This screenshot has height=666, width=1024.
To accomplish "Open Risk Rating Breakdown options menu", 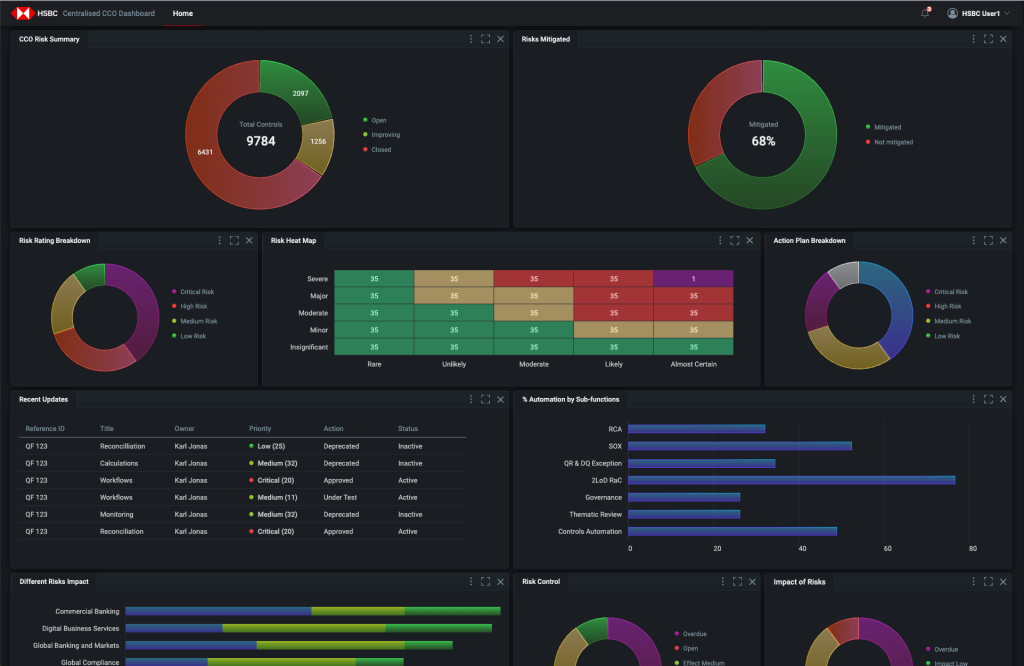I will [x=219, y=240].
